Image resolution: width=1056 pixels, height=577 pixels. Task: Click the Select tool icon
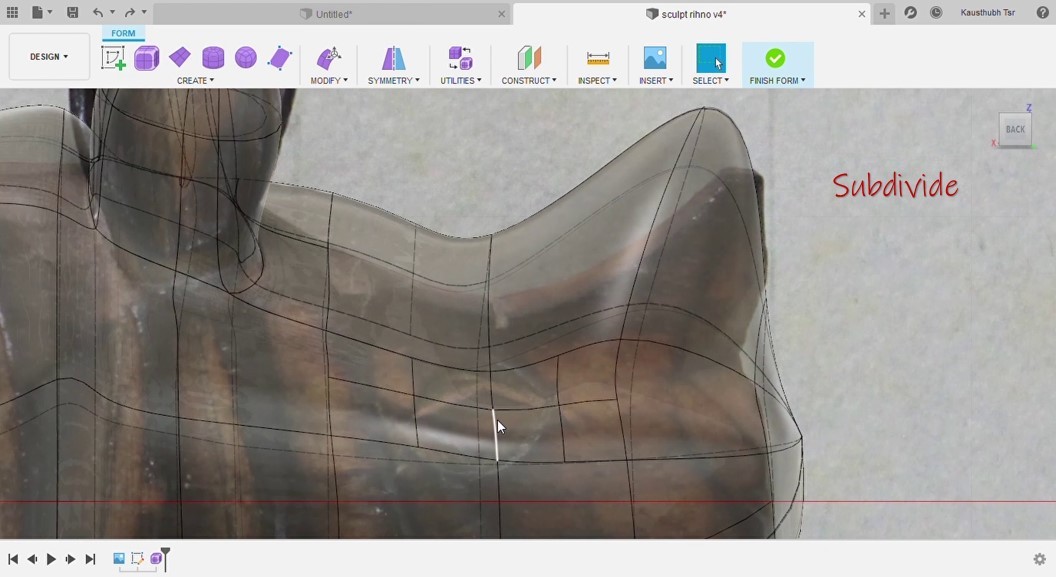tap(711, 58)
